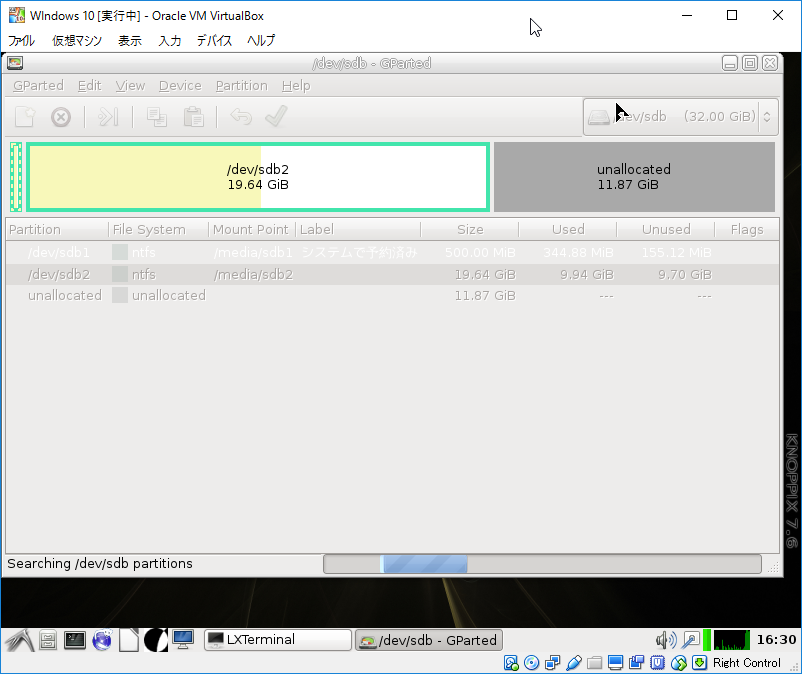This screenshot has width=802, height=674.
Task: Open the VirtualBox デバイス menu
Action: pos(214,40)
